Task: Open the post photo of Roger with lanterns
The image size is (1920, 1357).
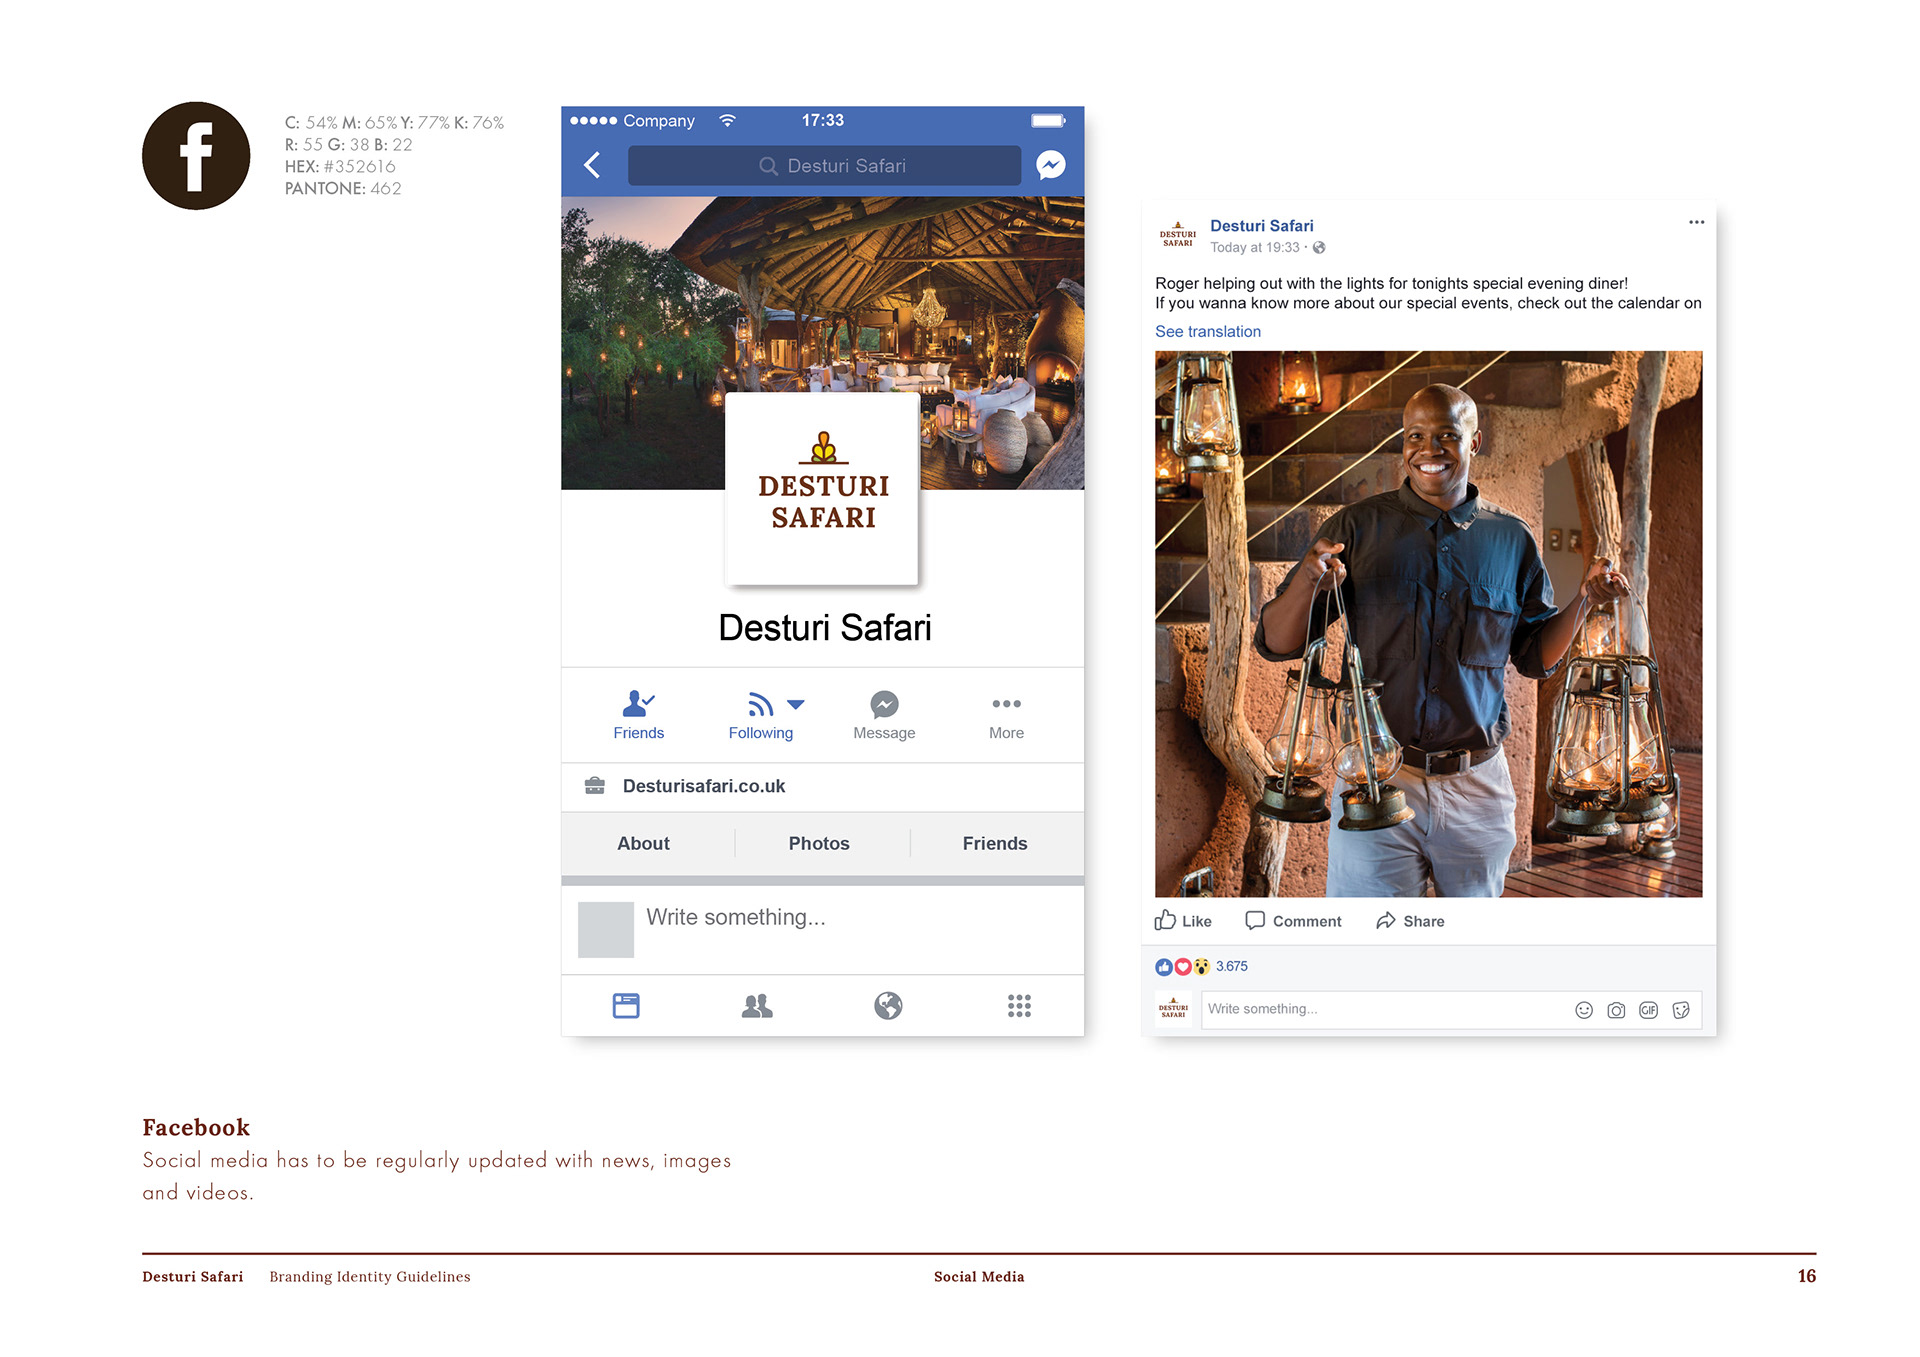Action: 1428,624
